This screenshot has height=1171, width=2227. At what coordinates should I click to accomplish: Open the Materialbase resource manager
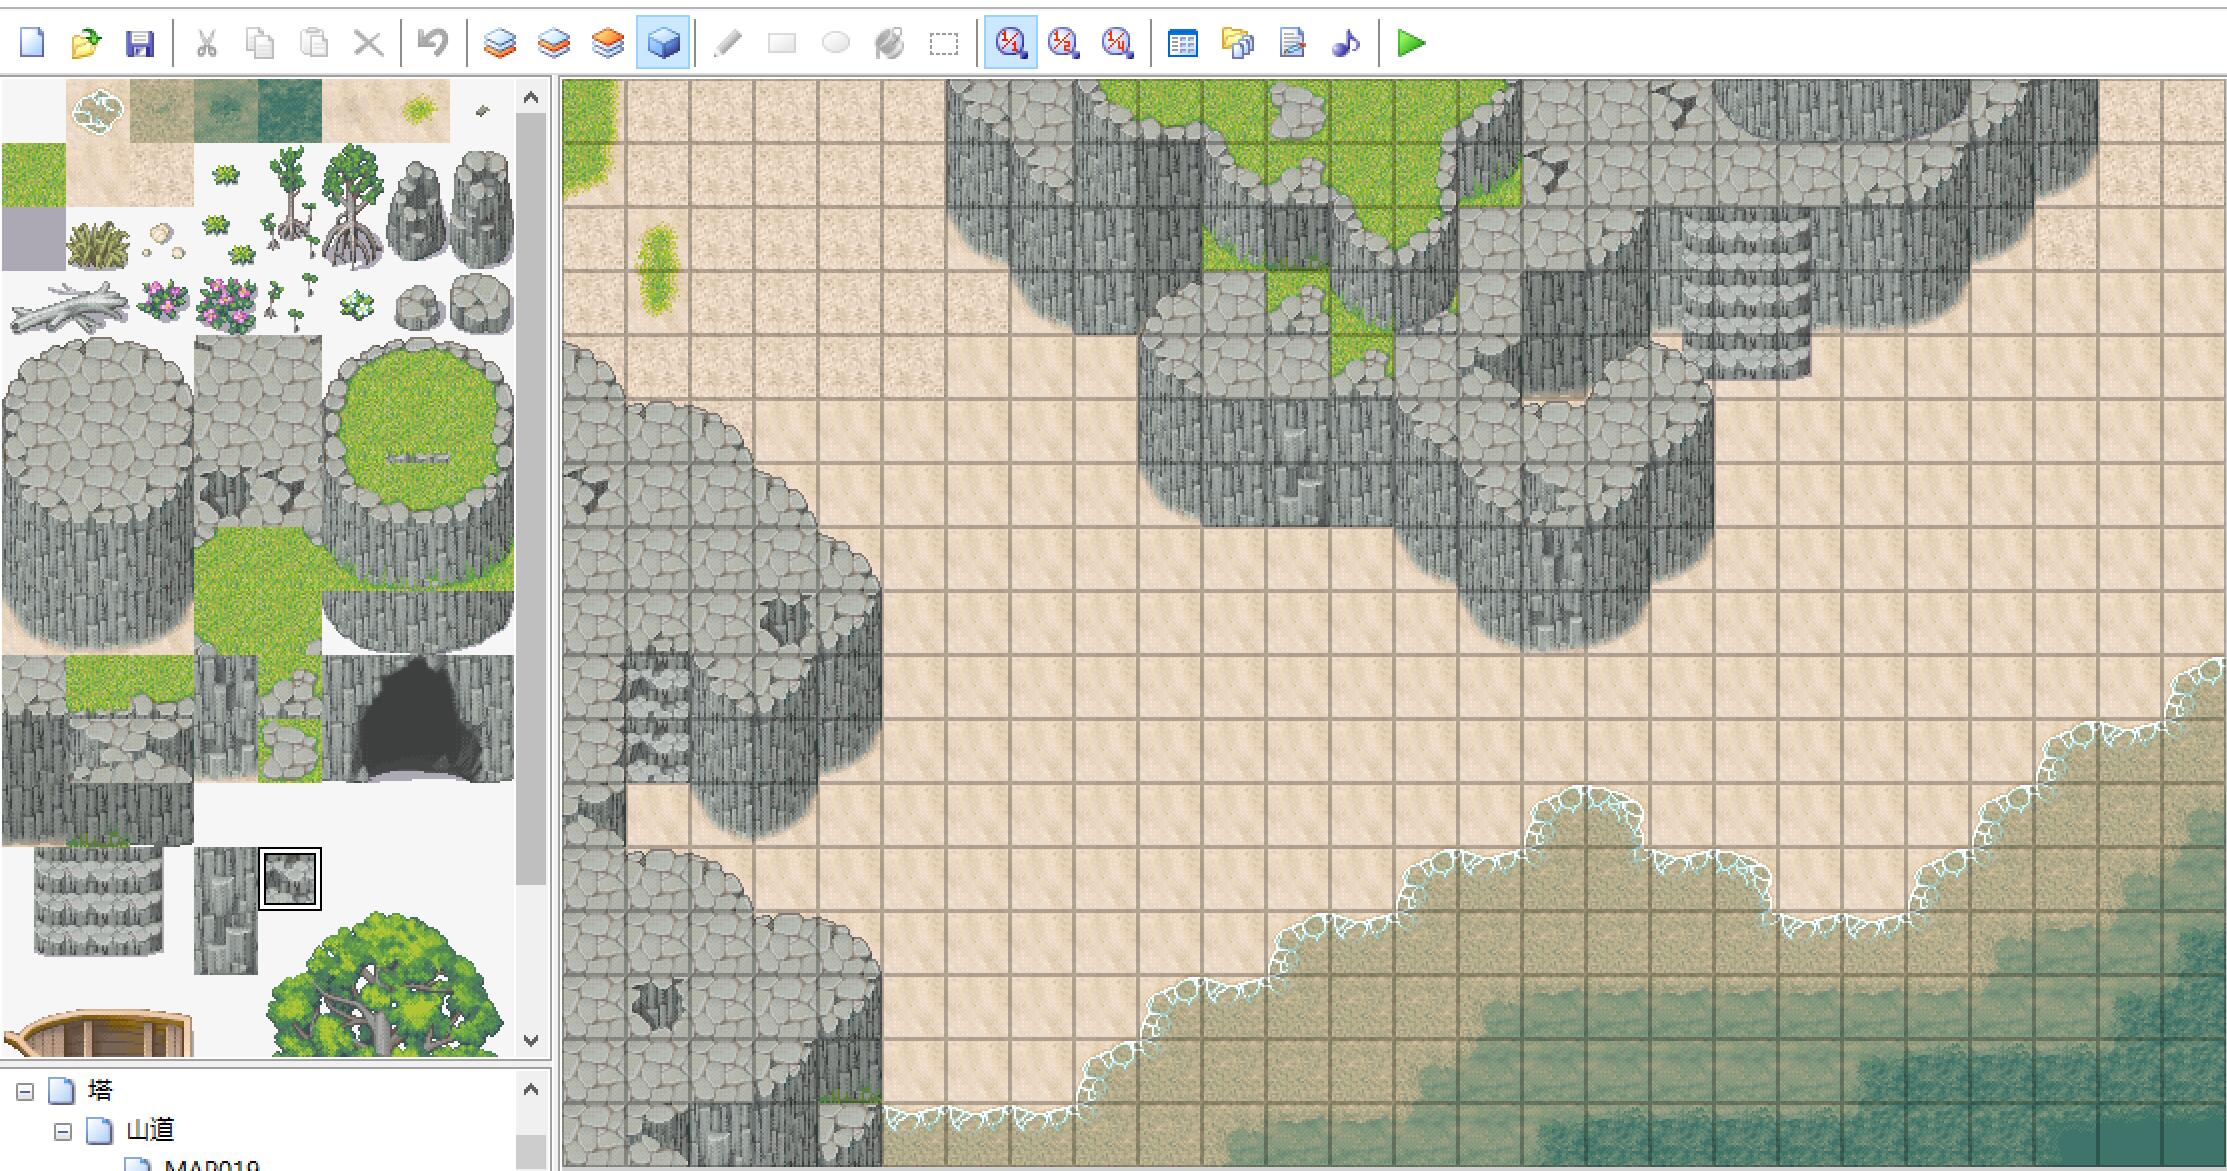coord(1238,43)
